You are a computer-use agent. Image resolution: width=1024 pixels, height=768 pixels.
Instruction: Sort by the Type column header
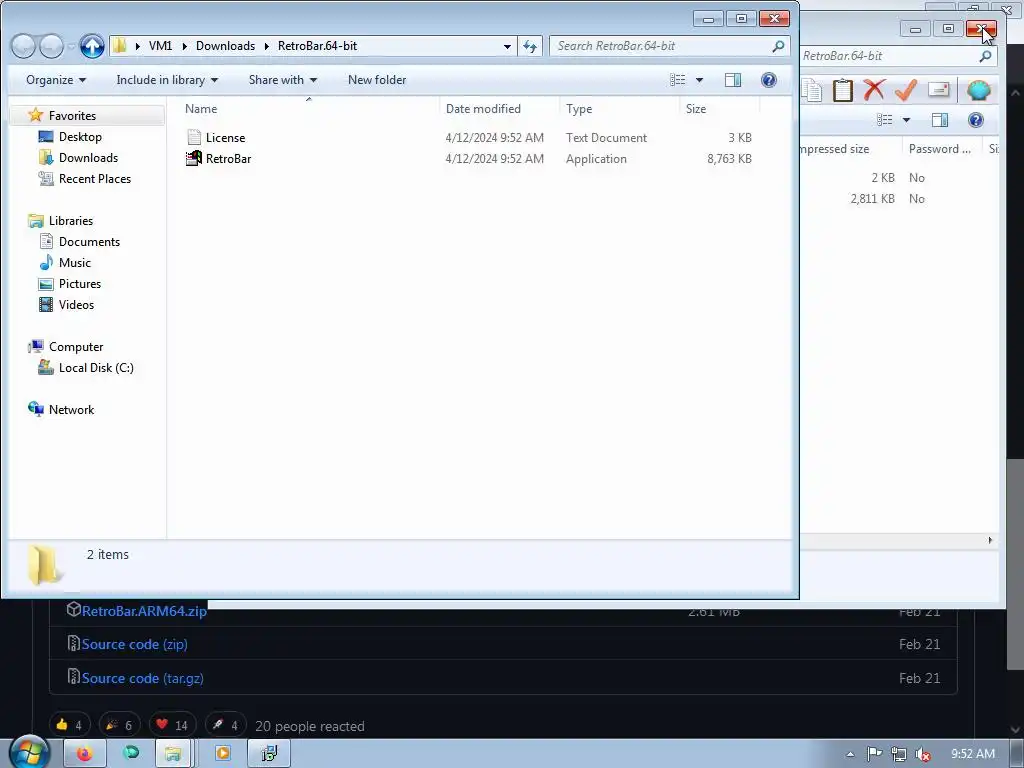tap(620, 108)
